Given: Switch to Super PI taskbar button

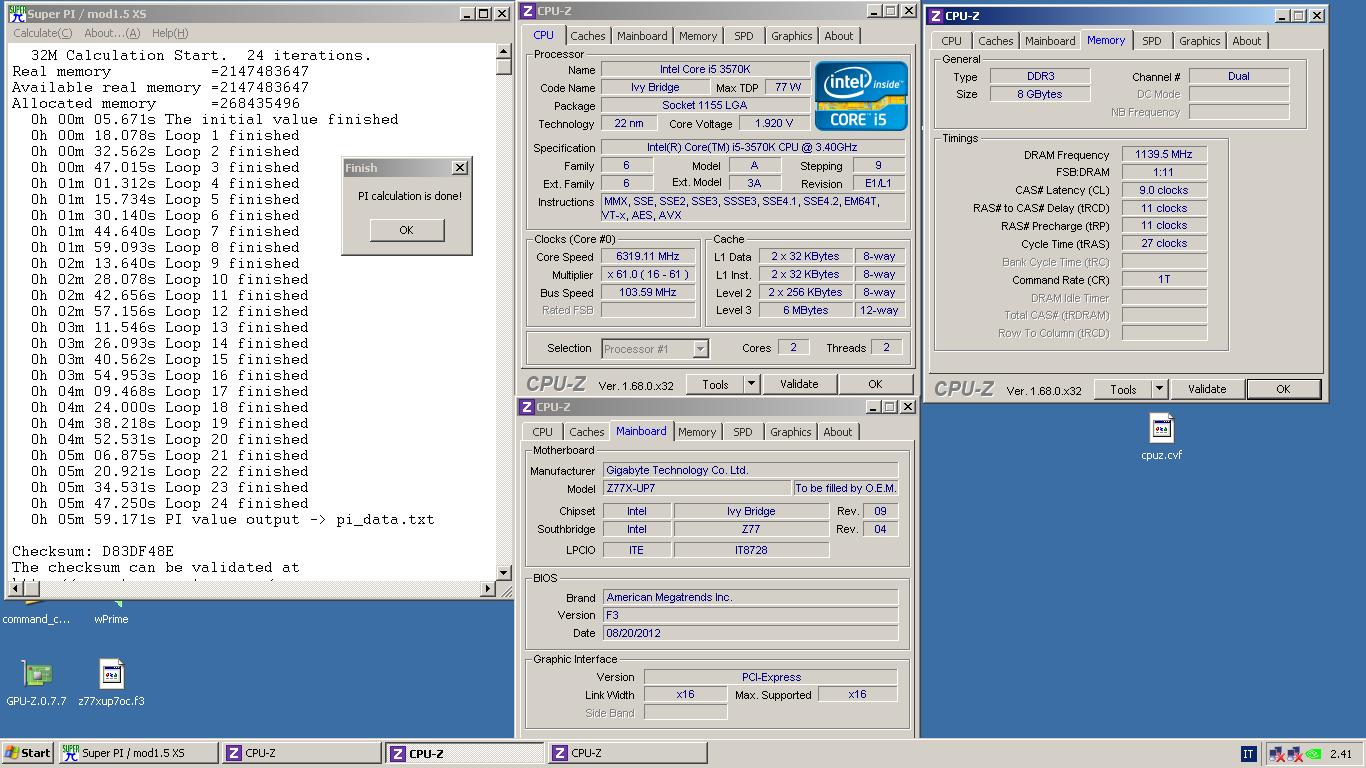Looking at the screenshot, I should [138, 753].
